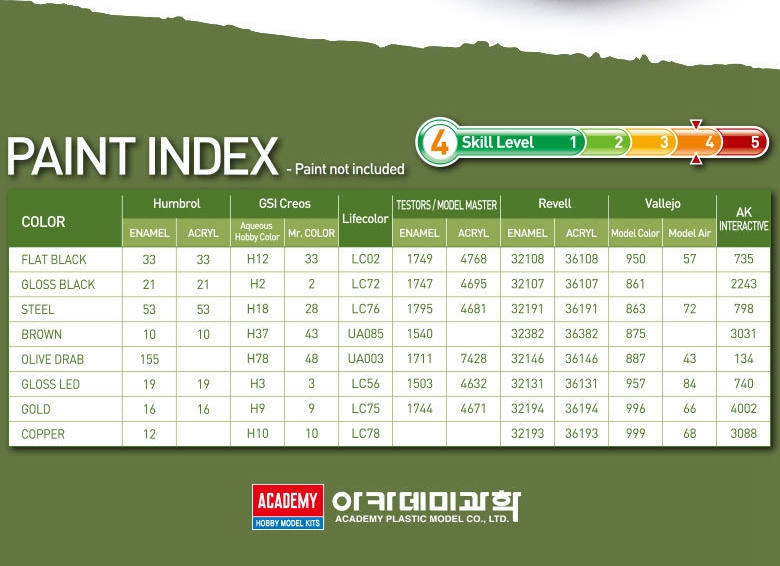Image resolution: width=780 pixels, height=566 pixels.
Task: Select skill level 4 orange segment
Action: point(697,142)
